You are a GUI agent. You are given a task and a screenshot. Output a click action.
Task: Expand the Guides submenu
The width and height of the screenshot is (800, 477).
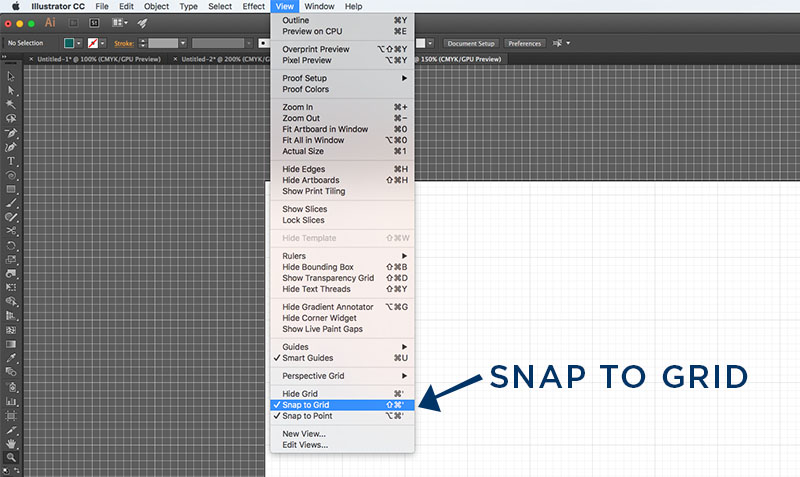coord(342,347)
